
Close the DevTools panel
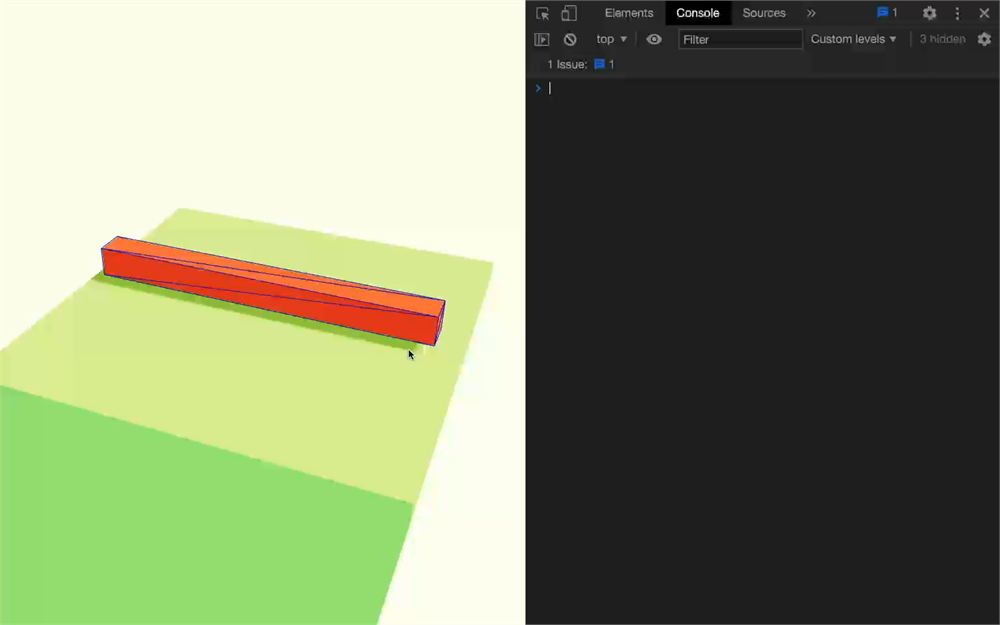(x=984, y=13)
